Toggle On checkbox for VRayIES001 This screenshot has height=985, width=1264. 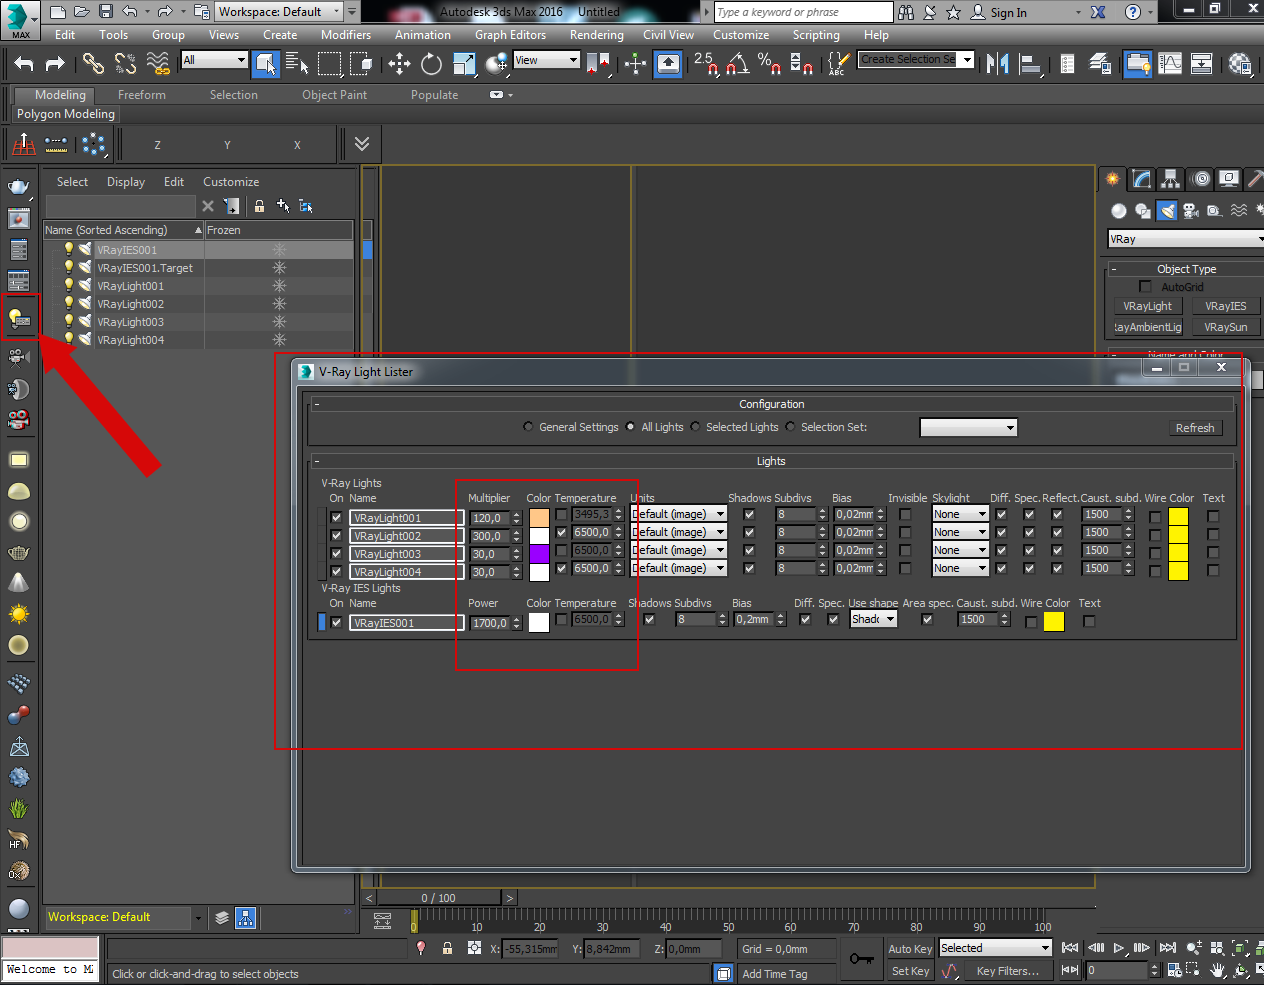[336, 622]
